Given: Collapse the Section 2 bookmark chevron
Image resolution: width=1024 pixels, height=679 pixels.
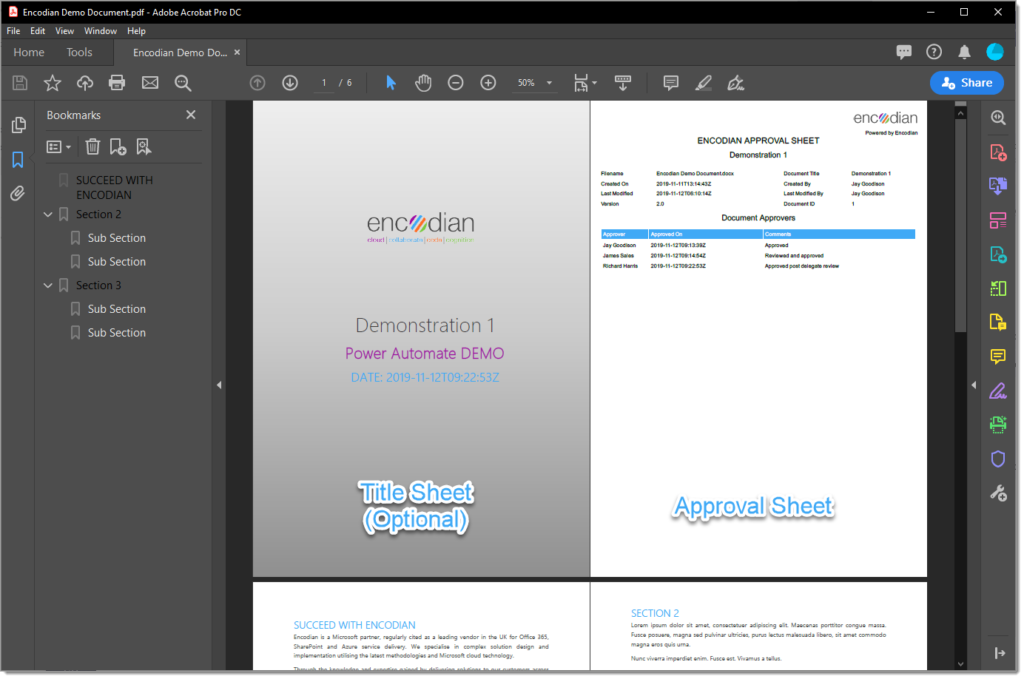Looking at the screenshot, I should tap(48, 214).
